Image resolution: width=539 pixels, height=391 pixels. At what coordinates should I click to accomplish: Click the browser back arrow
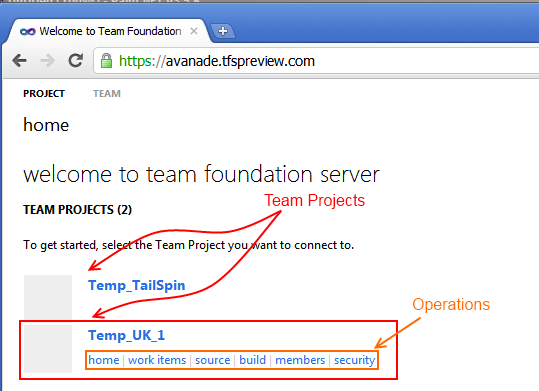pos(20,61)
